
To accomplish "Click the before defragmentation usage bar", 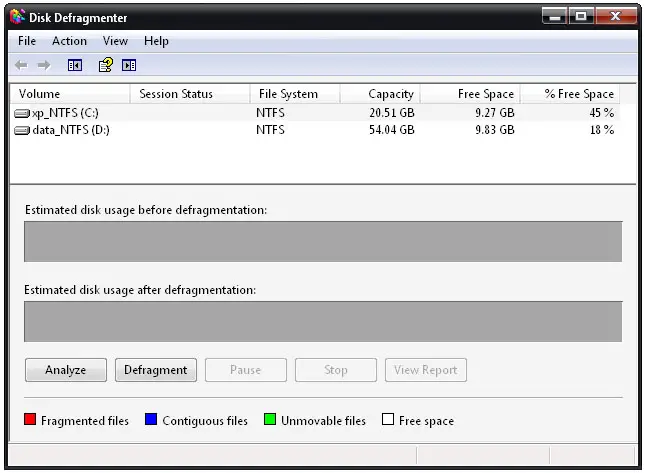I will tap(323, 241).
